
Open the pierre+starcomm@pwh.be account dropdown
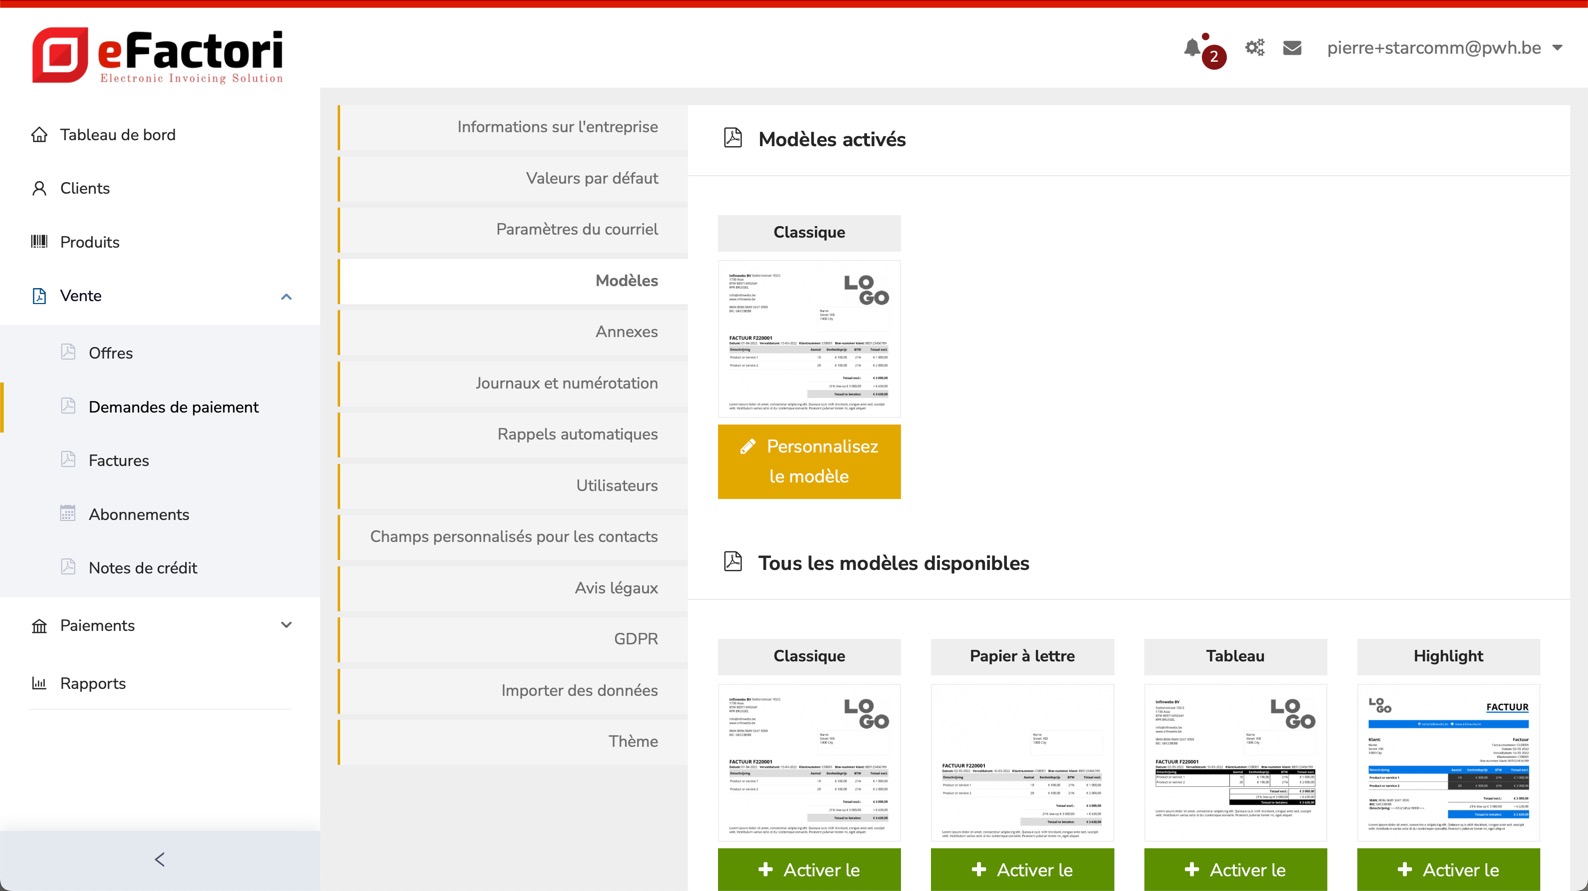click(x=1444, y=48)
